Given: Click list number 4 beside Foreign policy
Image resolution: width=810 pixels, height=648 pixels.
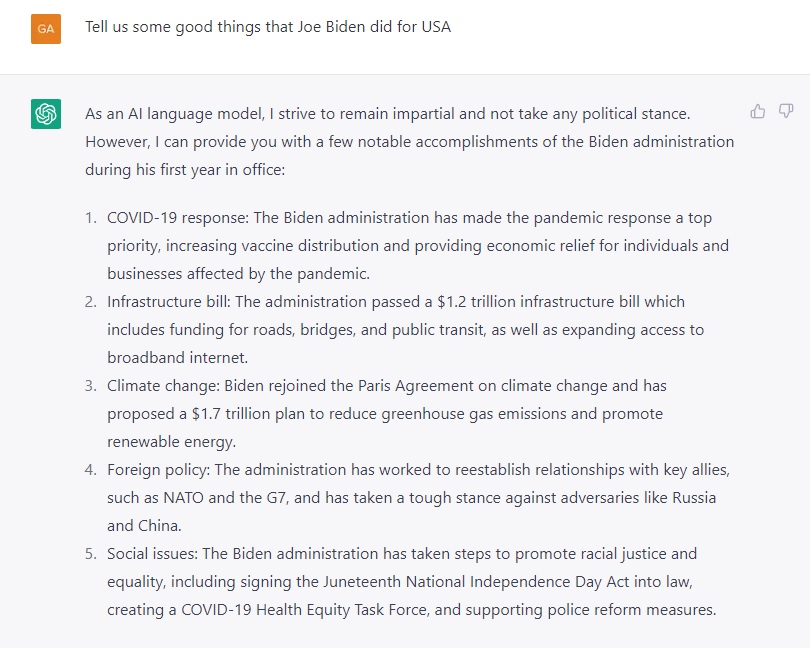Looking at the screenshot, I should pos(90,469).
